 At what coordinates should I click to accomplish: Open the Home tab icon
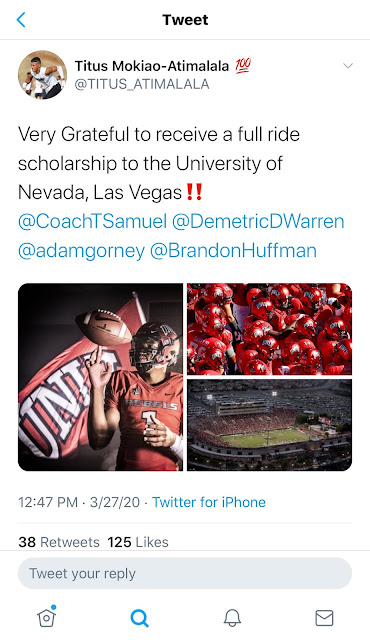click(47, 617)
